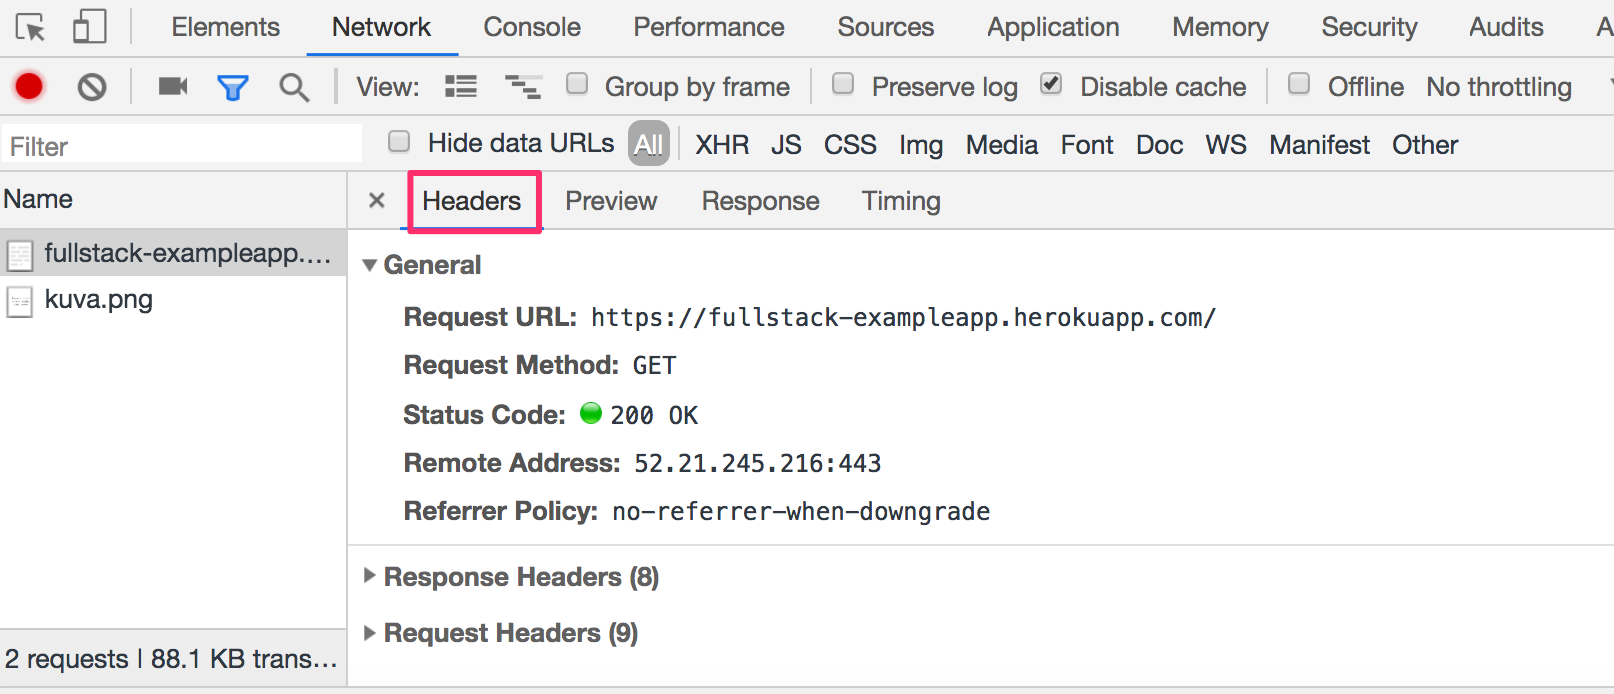Viewport: 1614px width, 694px height.
Task: Expand Request Headers (9)
Action: [370, 633]
